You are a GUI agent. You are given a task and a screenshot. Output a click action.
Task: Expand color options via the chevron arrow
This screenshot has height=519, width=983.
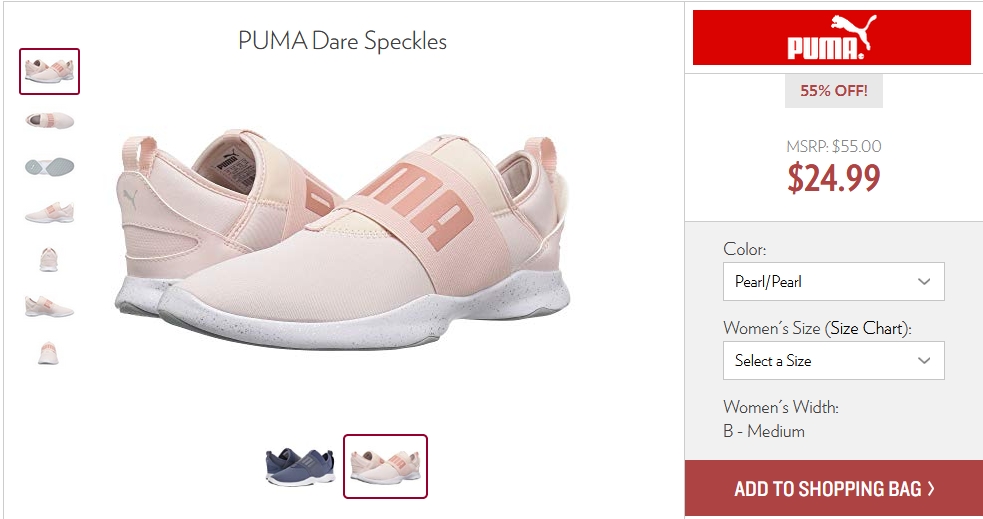[923, 281]
